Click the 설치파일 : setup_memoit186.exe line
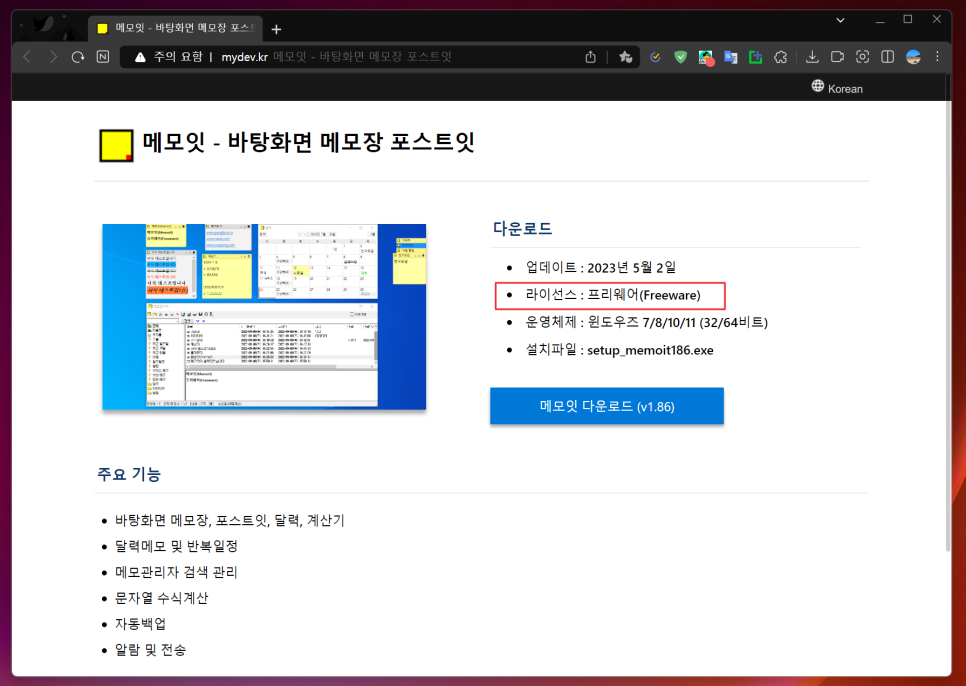 tap(619, 350)
